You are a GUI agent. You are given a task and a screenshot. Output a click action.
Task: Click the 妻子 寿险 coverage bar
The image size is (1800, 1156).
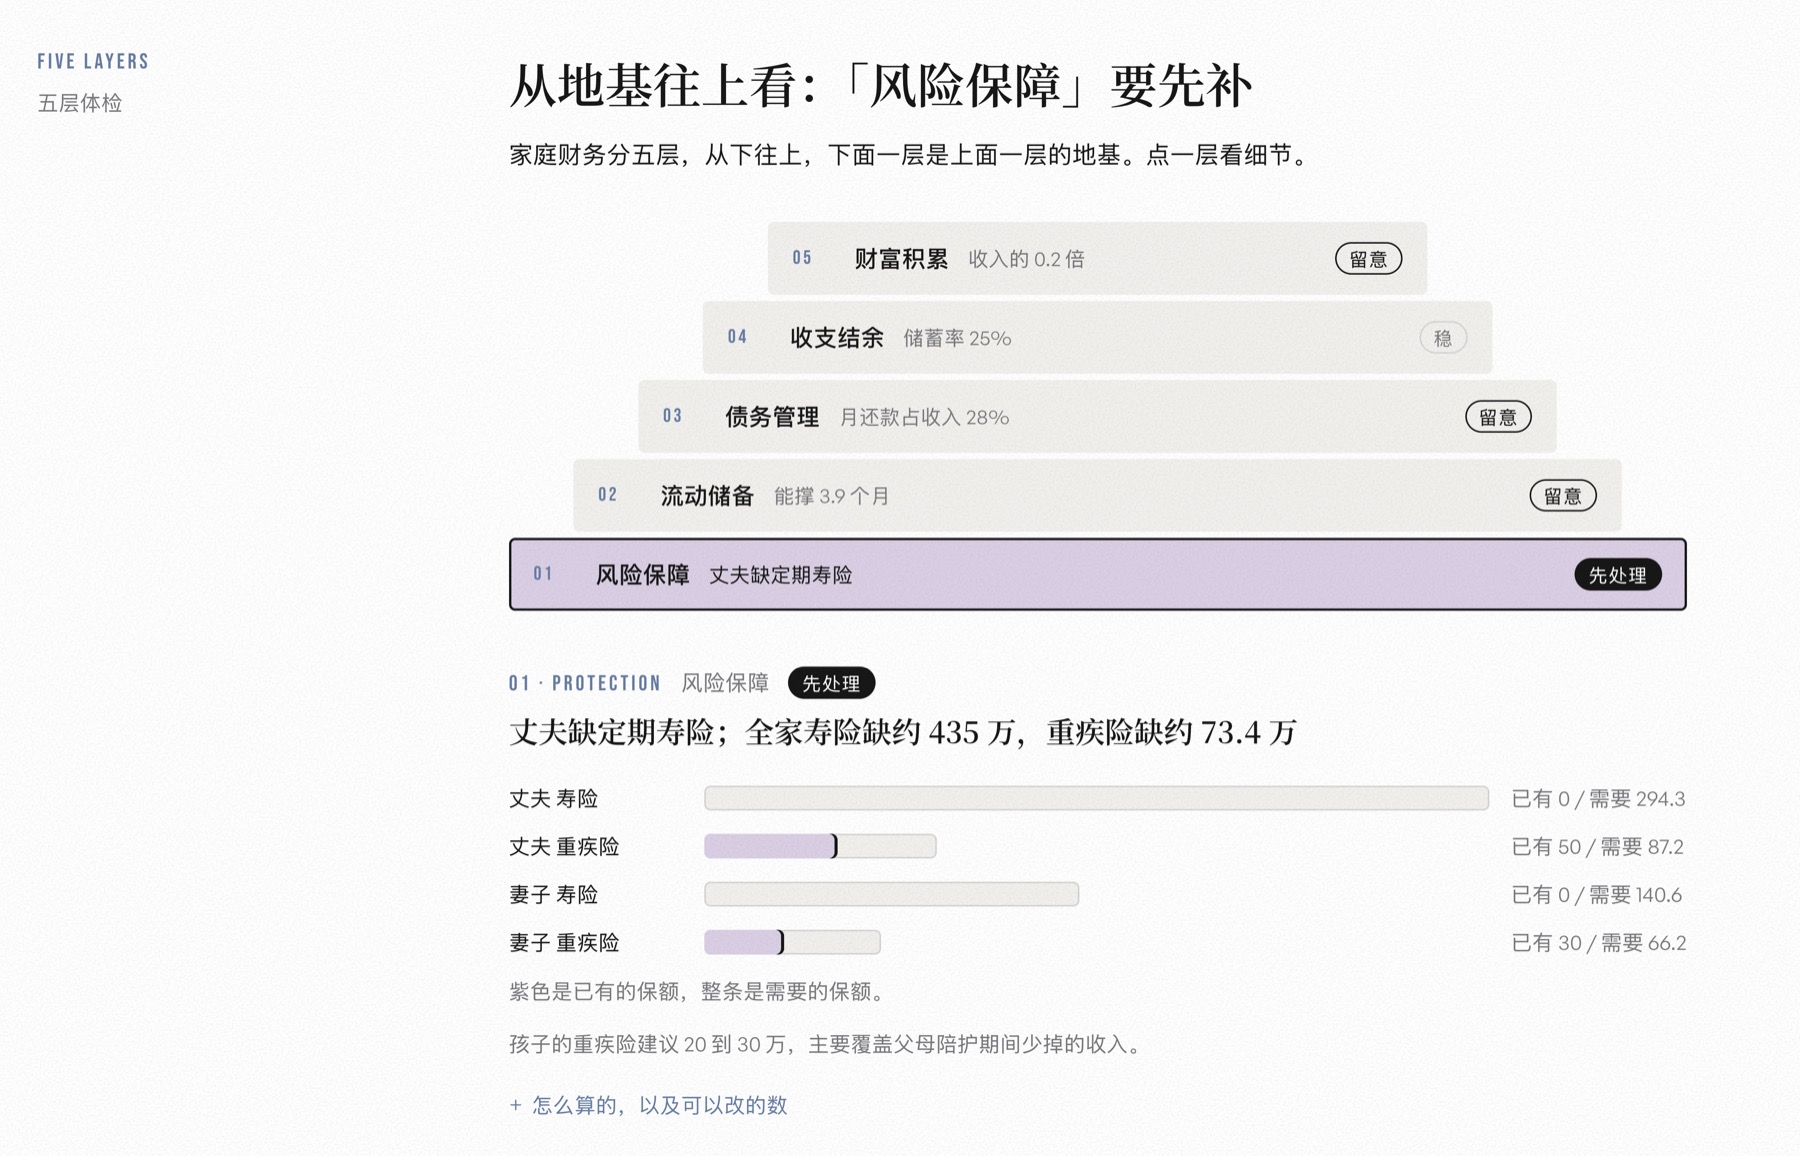pyautogui.click(x=891, y=894)
